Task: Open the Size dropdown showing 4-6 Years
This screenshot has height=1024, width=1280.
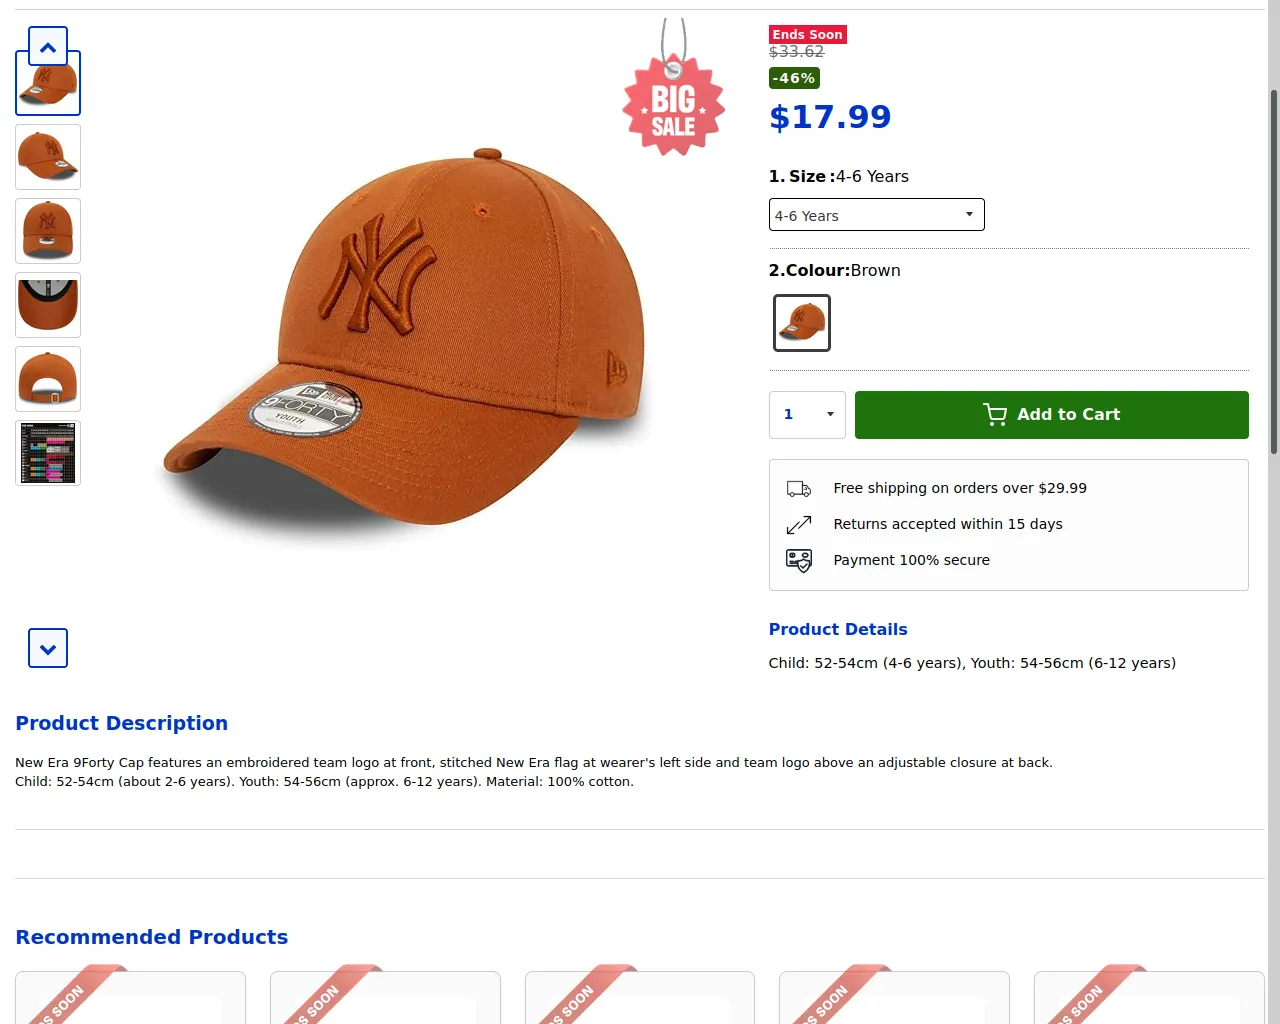Action: point(876,215)
